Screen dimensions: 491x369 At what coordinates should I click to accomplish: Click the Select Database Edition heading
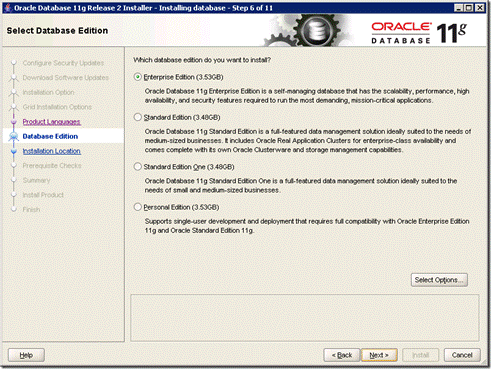pyautogui.click(x=57, y=31)
